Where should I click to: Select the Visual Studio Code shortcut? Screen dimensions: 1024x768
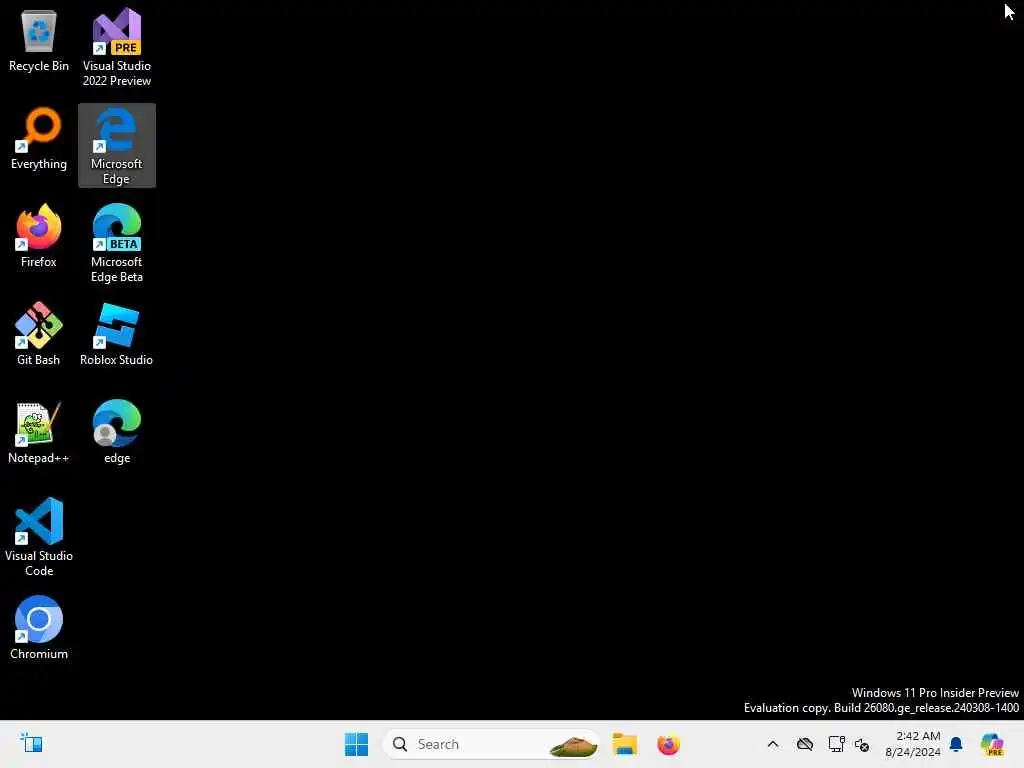39,537
